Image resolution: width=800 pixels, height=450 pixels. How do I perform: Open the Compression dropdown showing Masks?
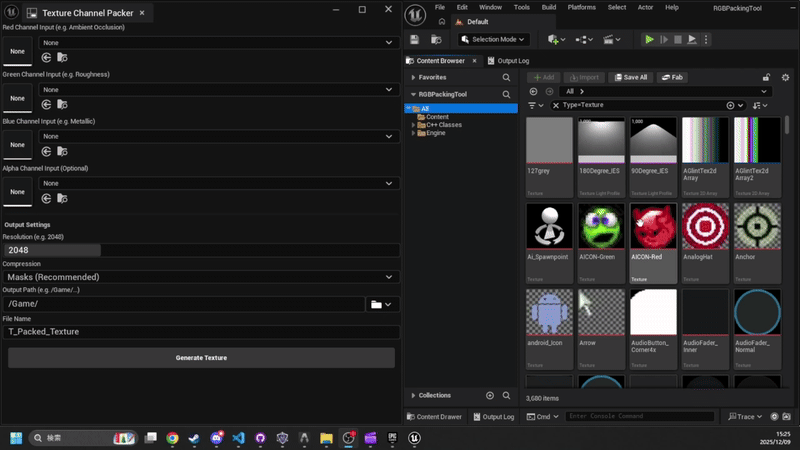[201, 277]
